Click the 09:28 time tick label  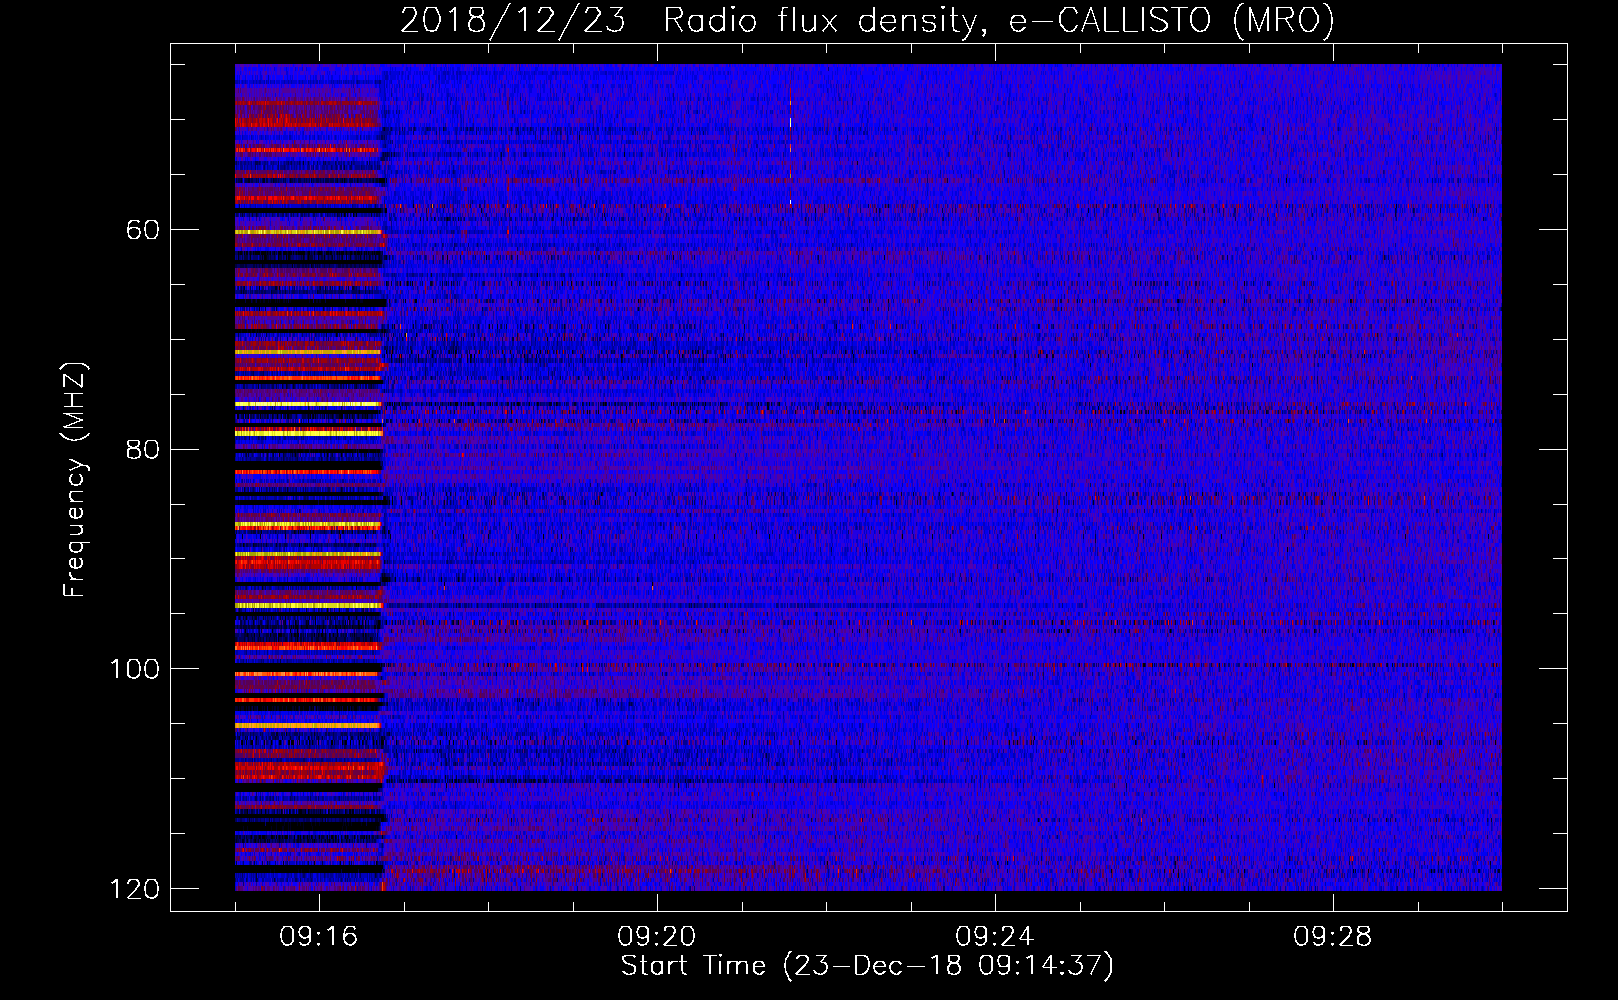click(1333, 937)
